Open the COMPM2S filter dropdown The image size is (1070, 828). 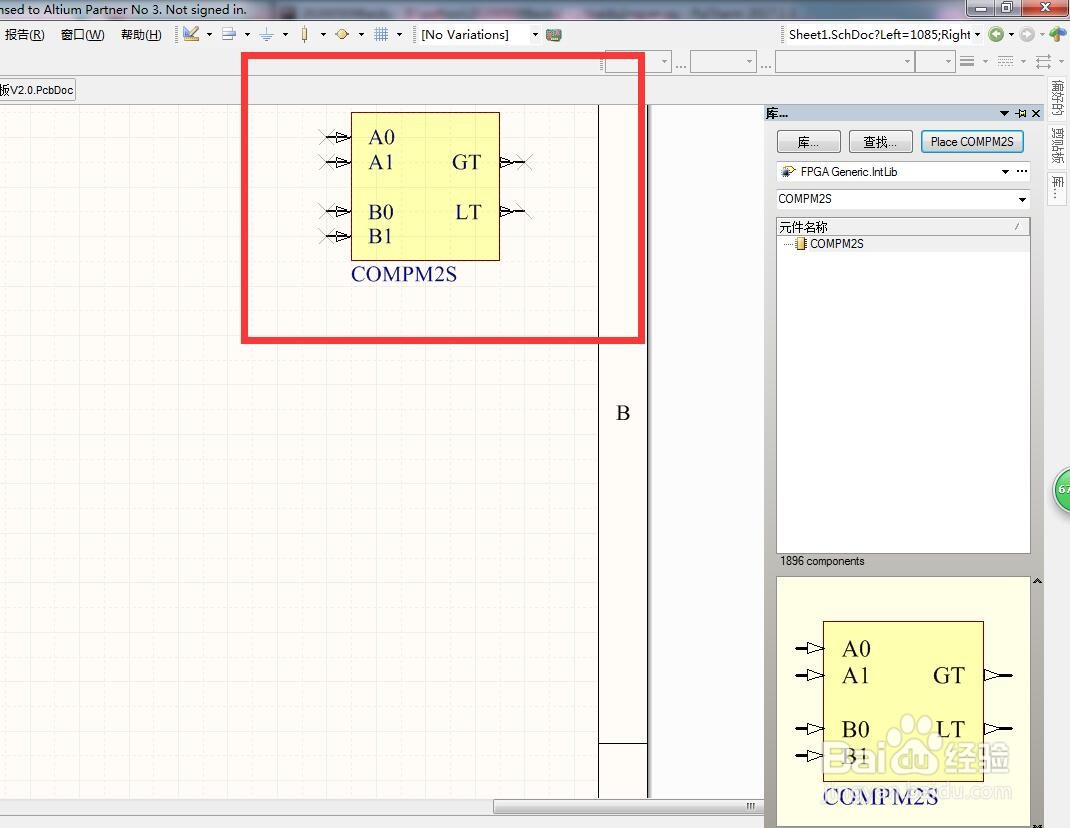[1022, 199]
